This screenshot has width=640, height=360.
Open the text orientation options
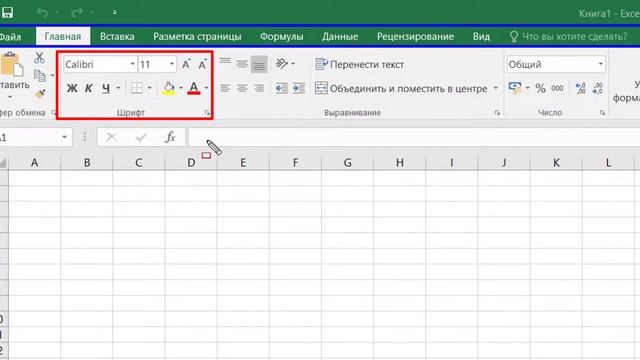coord(285,64)
